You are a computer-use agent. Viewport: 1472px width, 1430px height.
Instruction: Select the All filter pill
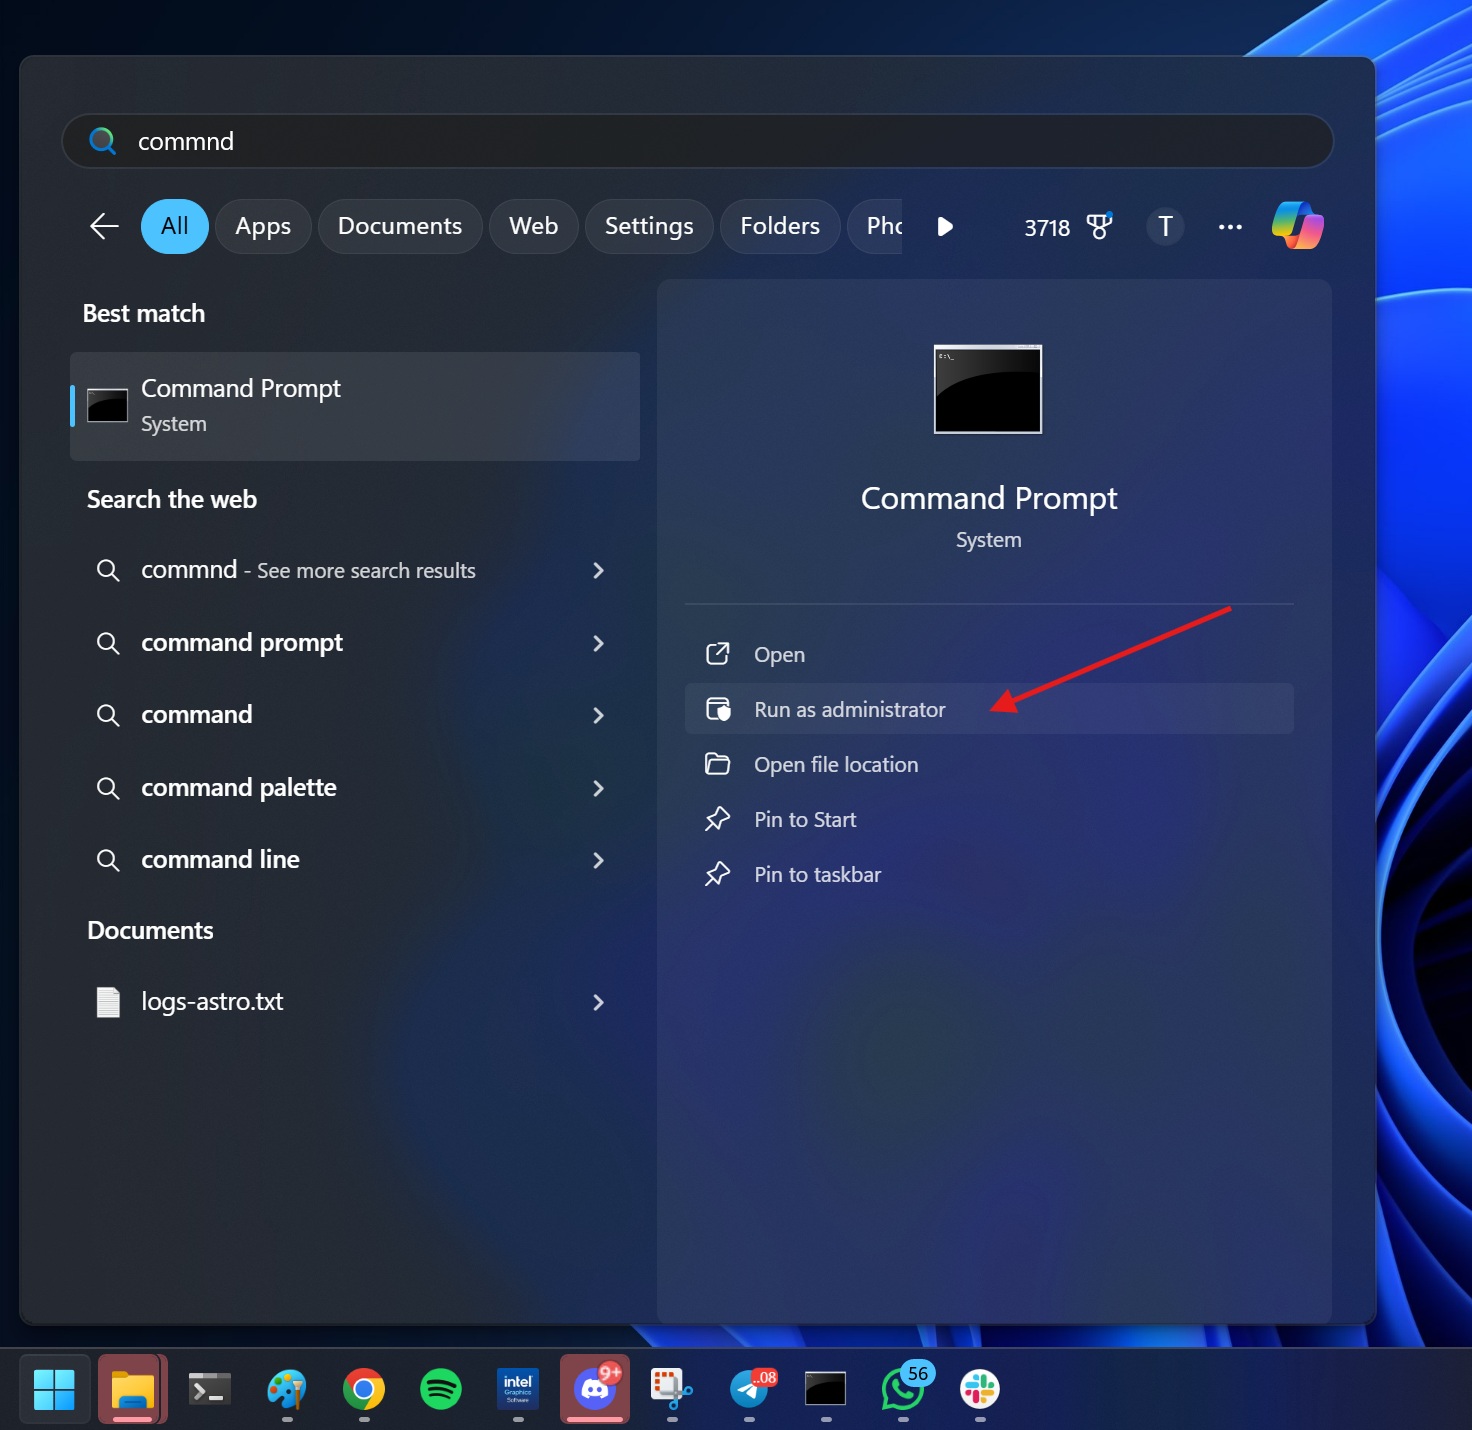click(x=174, y=226)
